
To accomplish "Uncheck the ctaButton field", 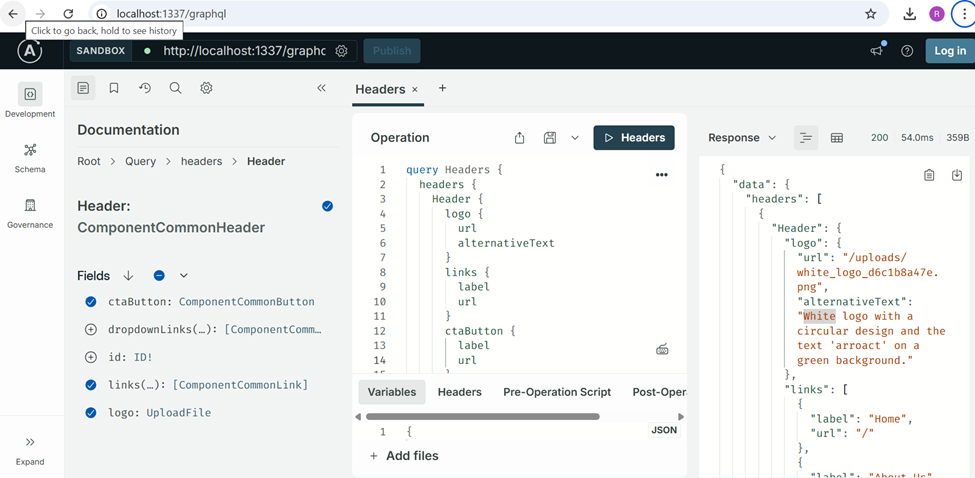I will click(91, 302).
